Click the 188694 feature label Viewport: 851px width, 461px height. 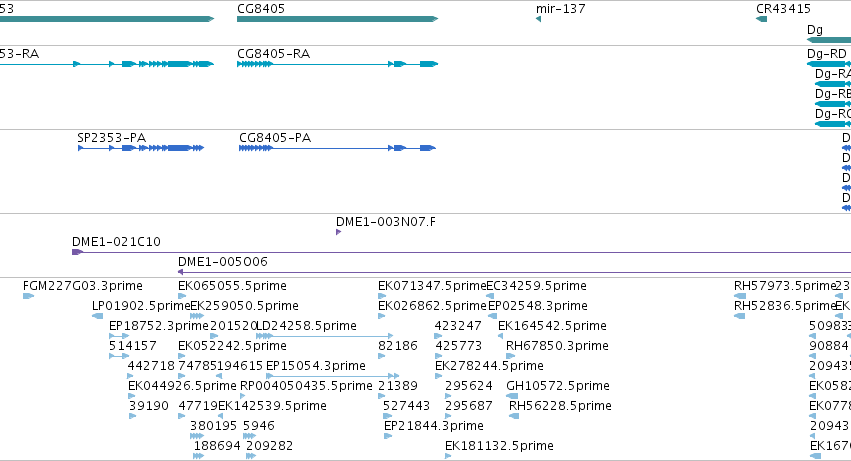(217, 446)
